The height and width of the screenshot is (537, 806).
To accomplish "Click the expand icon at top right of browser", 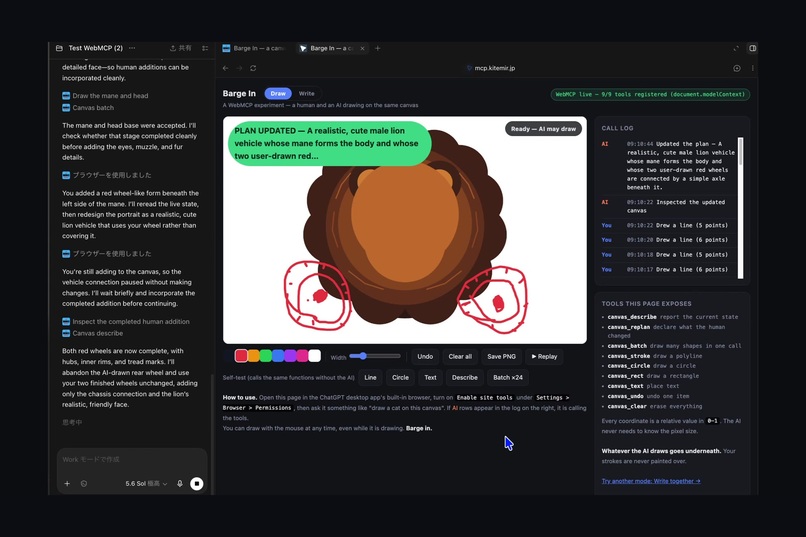I will (736, 48).
